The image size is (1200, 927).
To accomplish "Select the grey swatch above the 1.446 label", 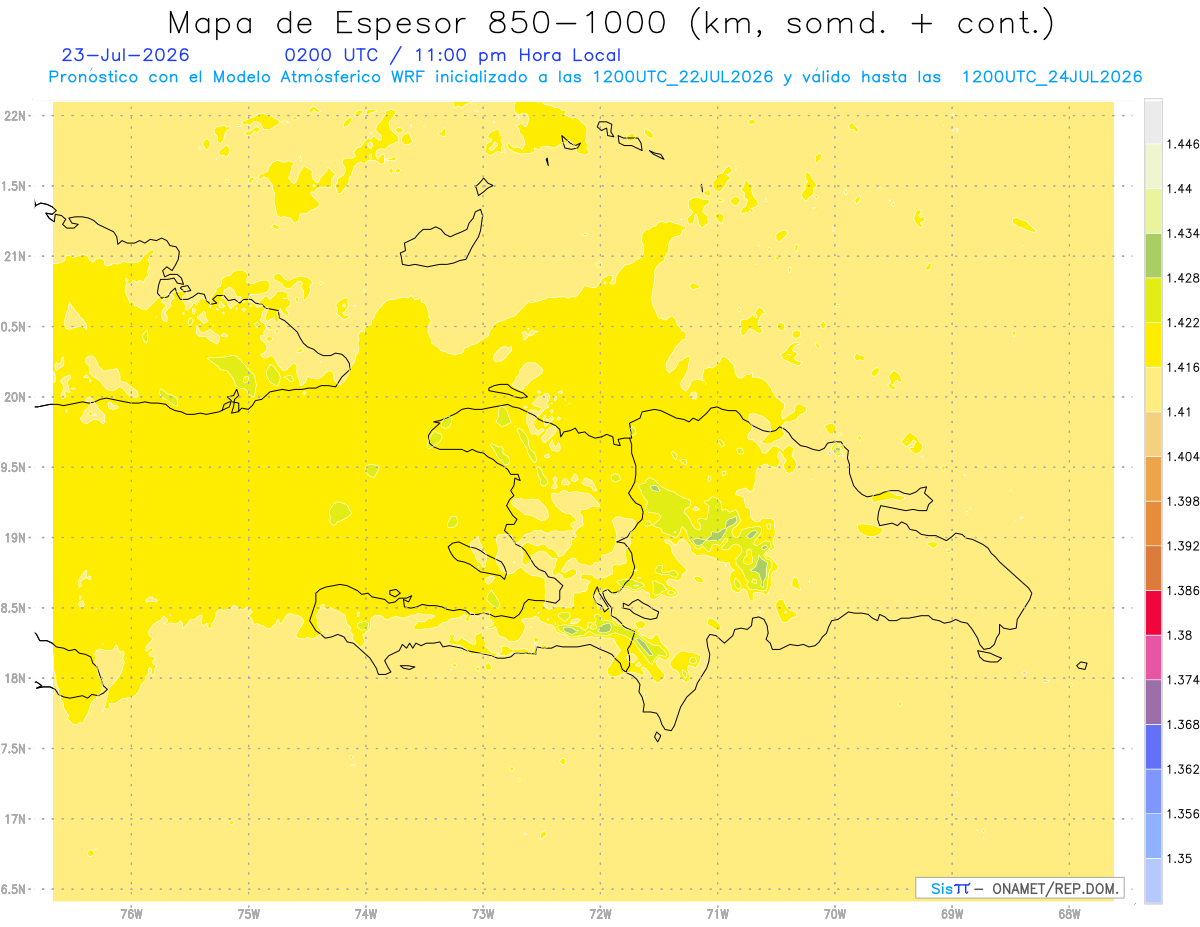I will [x=1153, y=121].
